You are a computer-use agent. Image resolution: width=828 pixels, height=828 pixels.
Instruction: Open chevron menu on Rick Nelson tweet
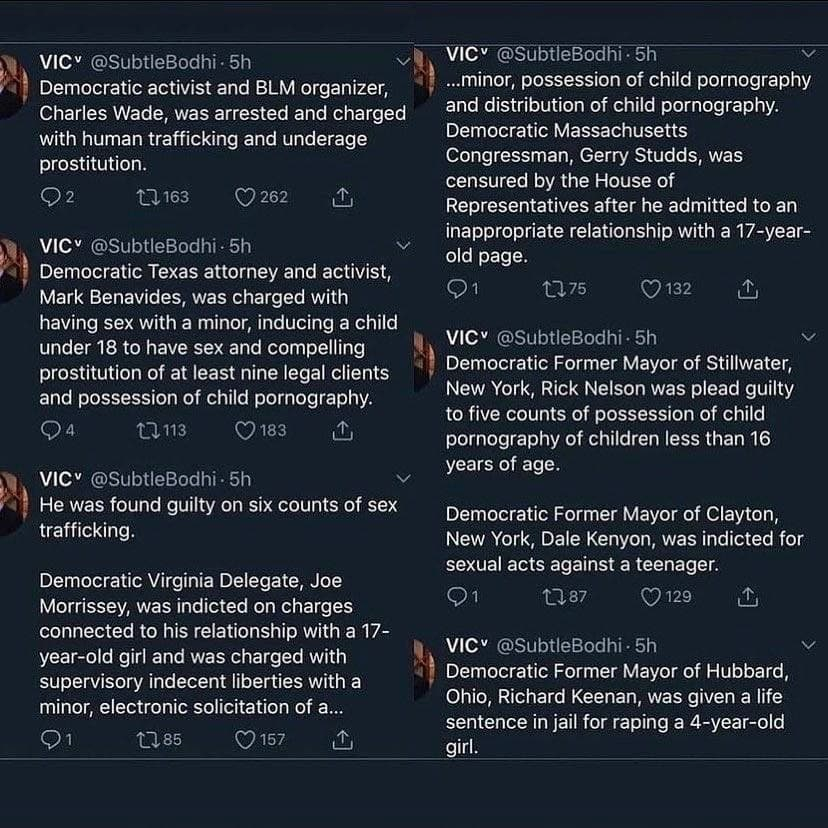point(809,338)
